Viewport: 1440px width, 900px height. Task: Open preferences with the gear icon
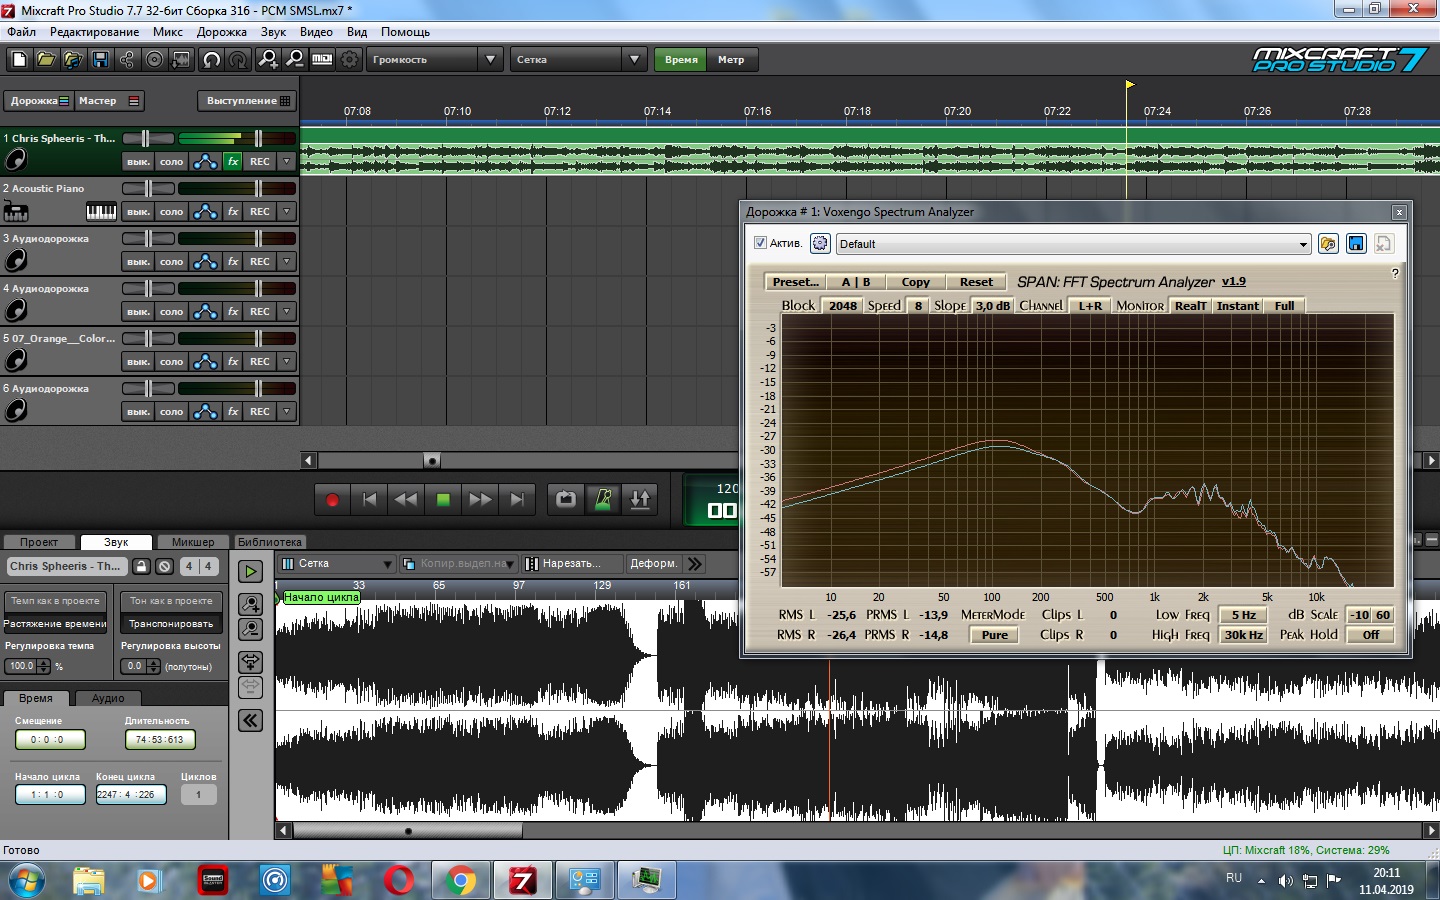tap(349, 60)
